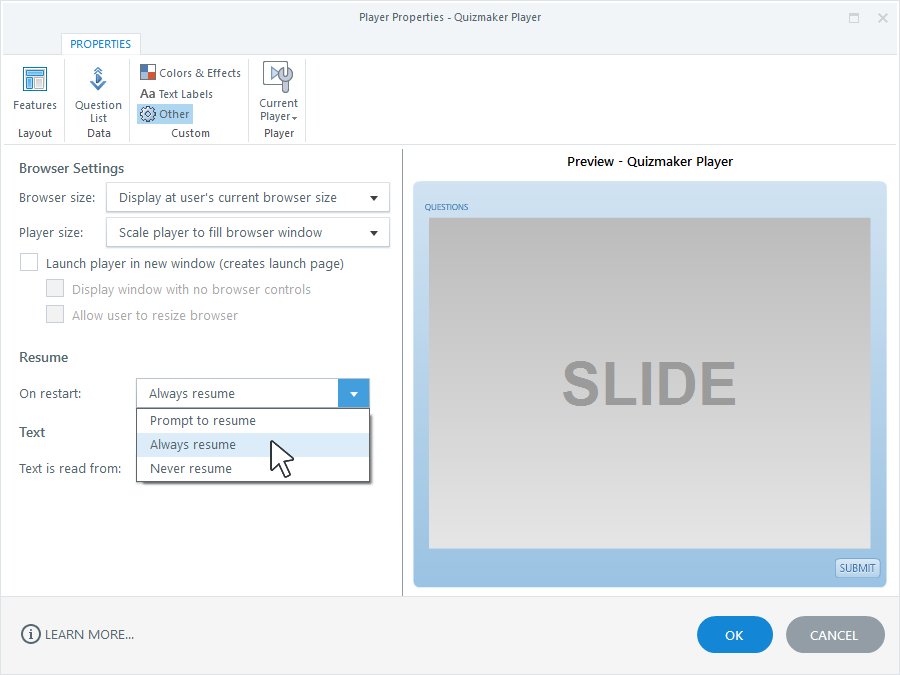Viewport: 900px width, 675px height.
Task: Open the Features layout icon
Action: (x=35, y=88)
